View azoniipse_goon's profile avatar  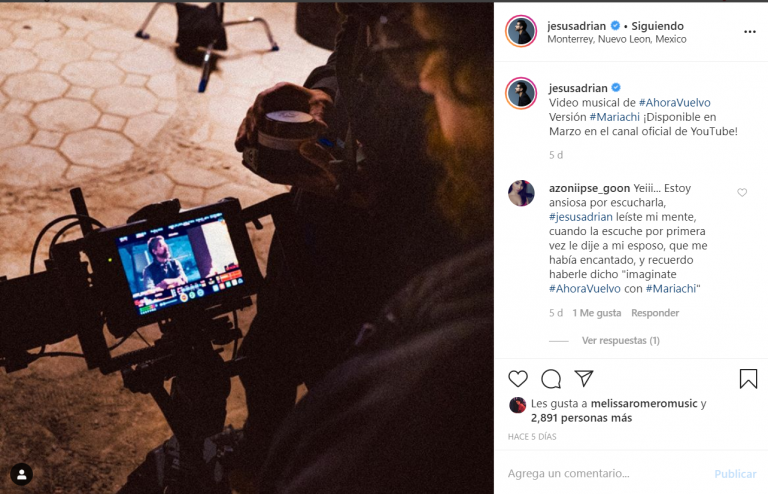click(521, 193)
